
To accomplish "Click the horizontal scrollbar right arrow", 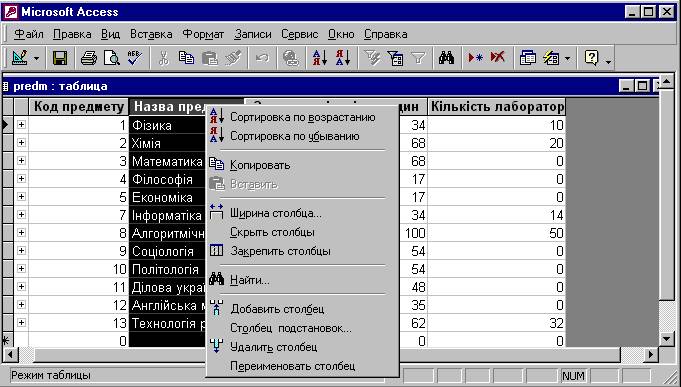I will pos(651,354).
